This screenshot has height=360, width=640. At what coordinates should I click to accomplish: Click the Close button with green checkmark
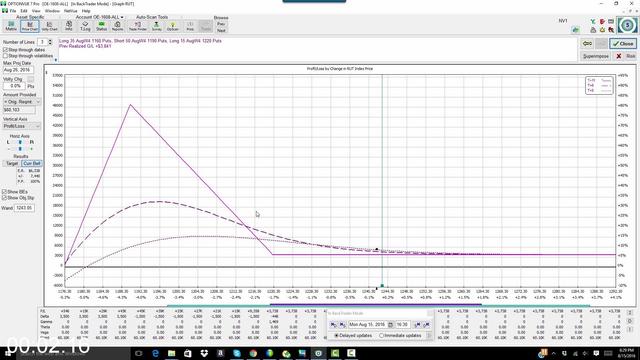(x=623, y=43)
